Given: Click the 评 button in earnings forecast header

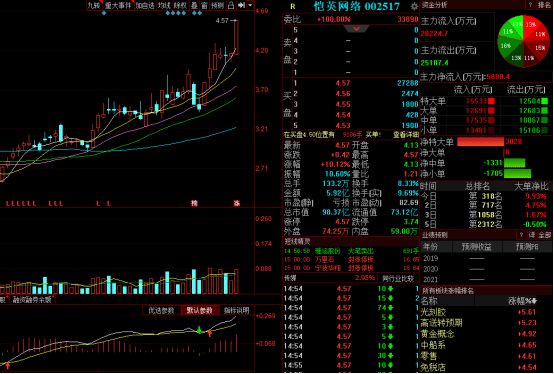Looking at the screenshot, I should pos(532,235).
